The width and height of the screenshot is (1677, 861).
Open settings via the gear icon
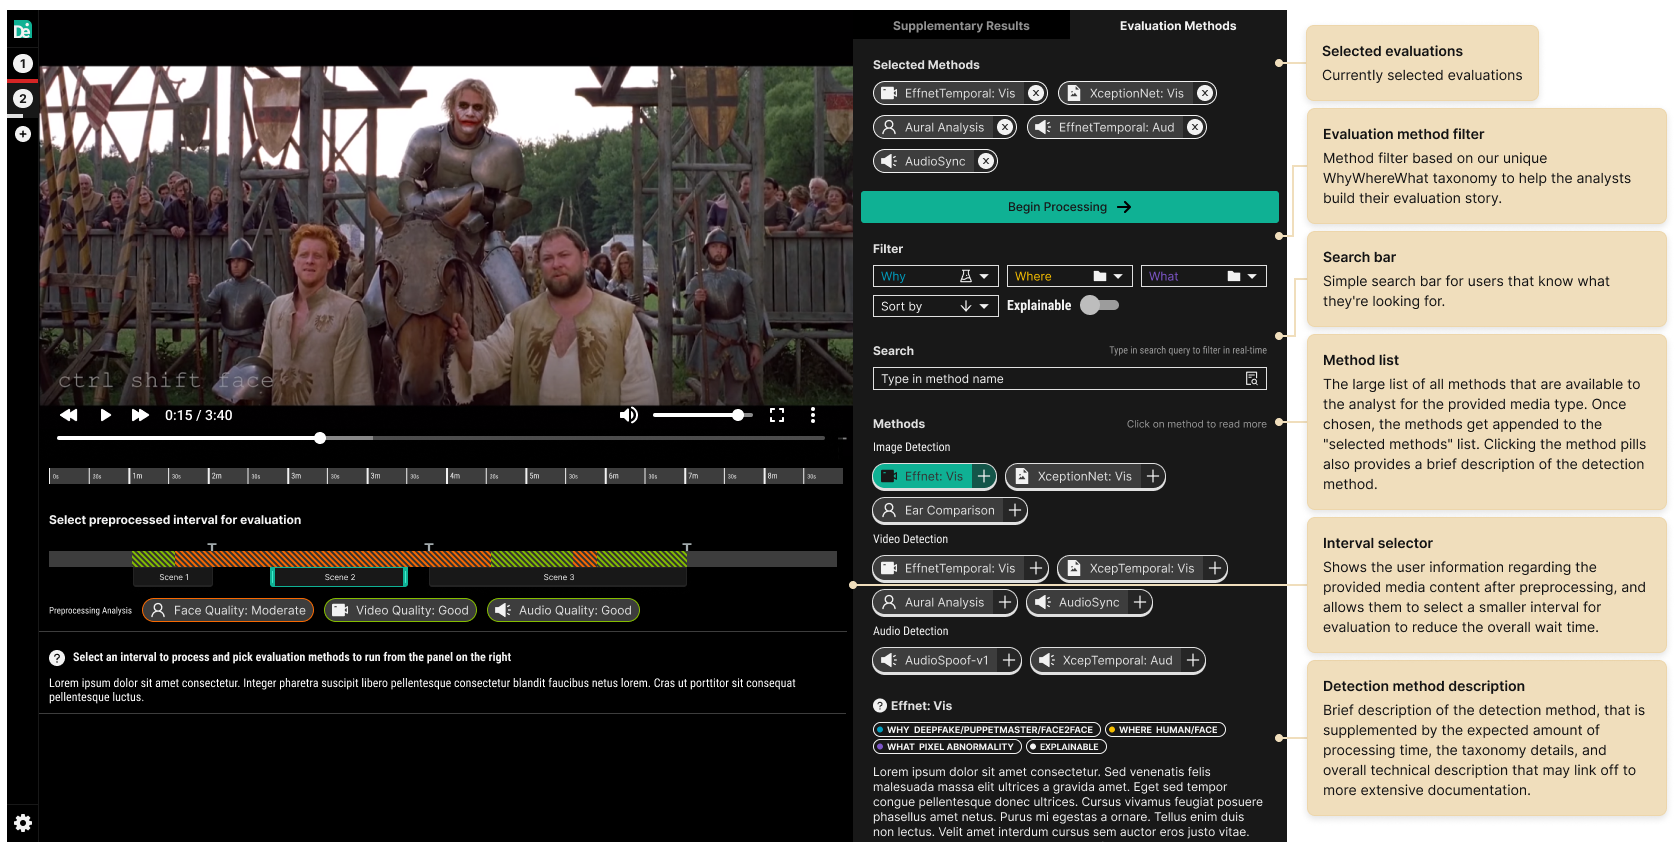click(x=23, y=823)
